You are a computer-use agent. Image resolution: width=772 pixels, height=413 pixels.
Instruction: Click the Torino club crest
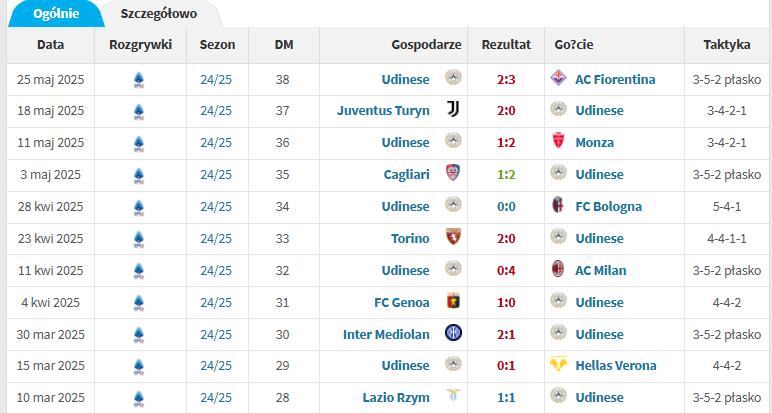click(453, 237)
